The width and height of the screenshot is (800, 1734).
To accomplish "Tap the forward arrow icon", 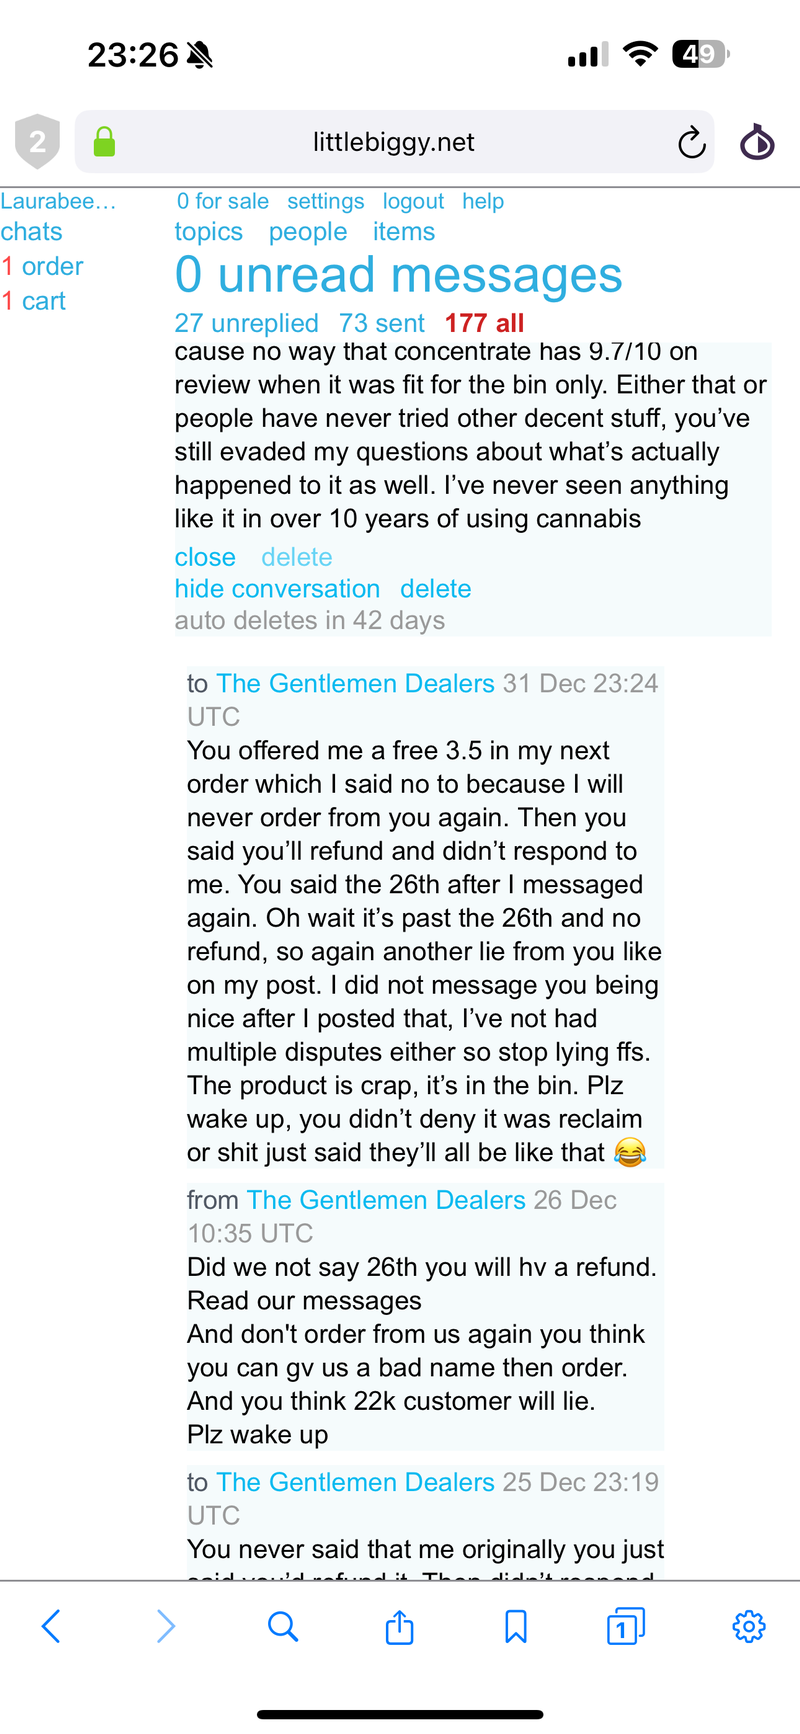I will (x=166, y=1627).
